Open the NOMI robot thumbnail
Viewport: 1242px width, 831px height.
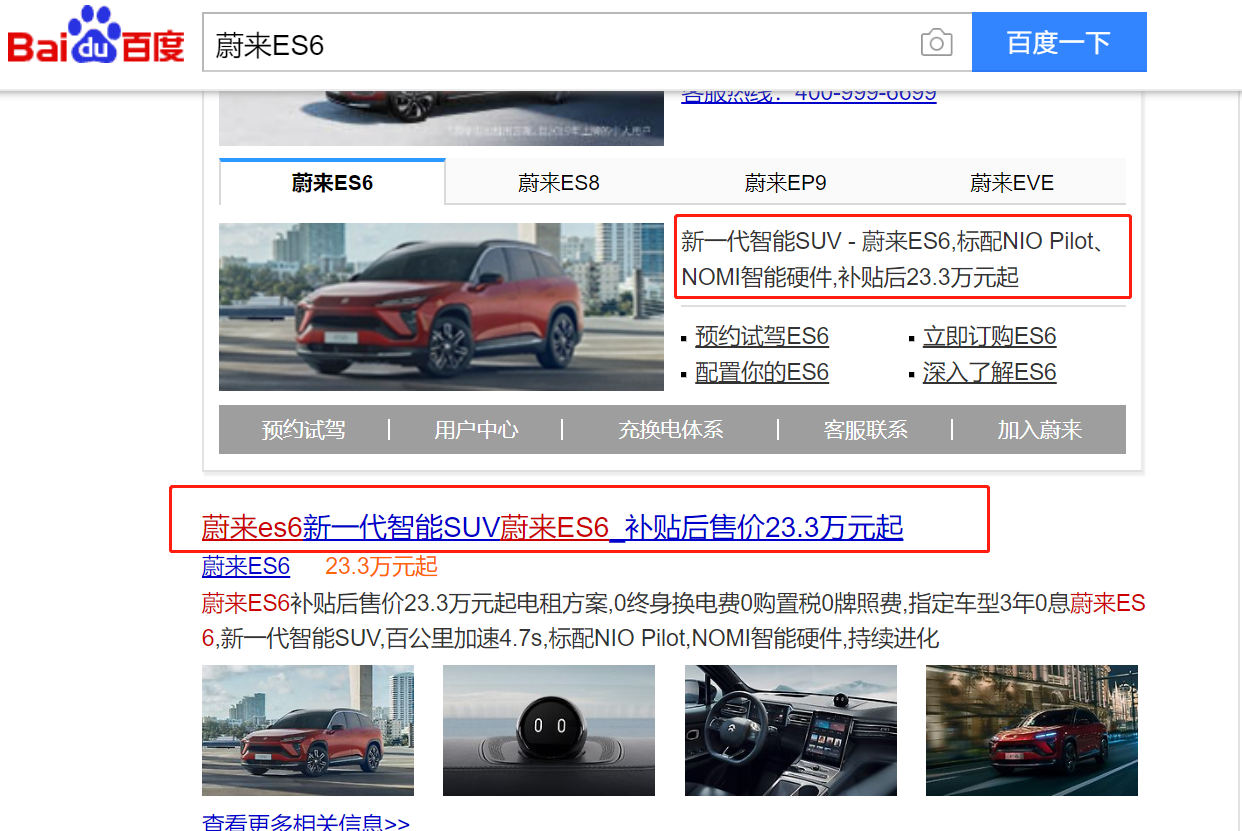(x=549, y=730)
